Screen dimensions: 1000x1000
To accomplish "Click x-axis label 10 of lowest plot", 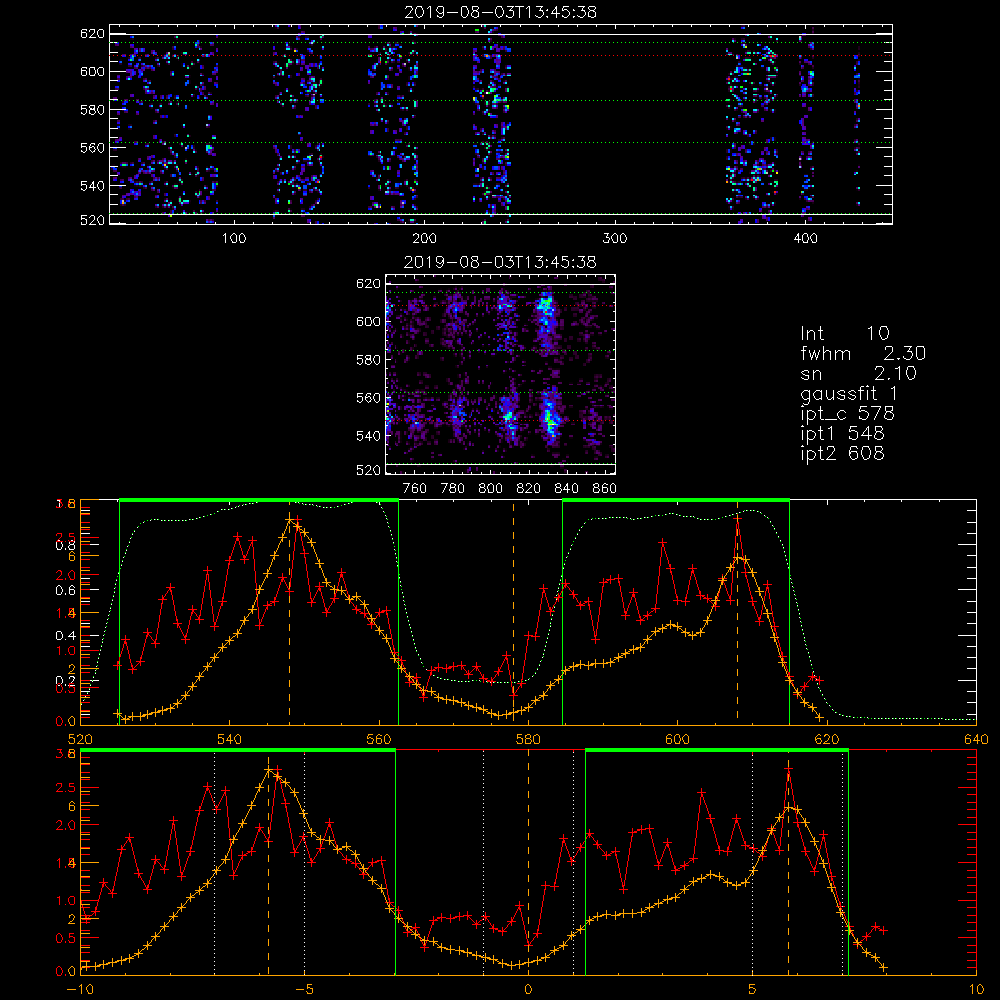I will click(976, 990).
